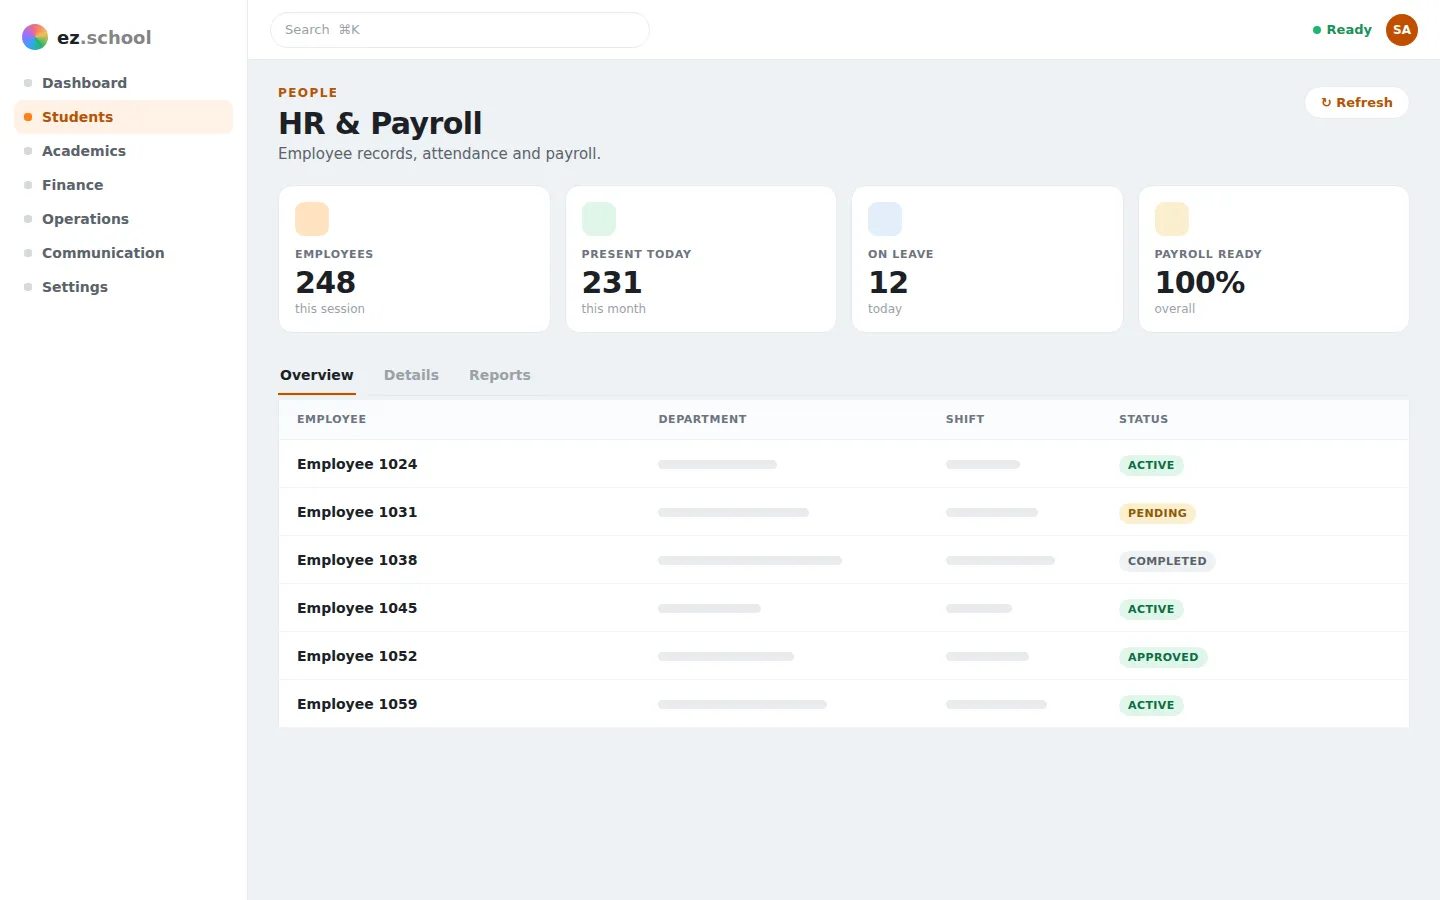Viewport: 1440px width, 900px height.
Task: Click the APPROVED badge for Employee 1052
Action: (1163, 657)
